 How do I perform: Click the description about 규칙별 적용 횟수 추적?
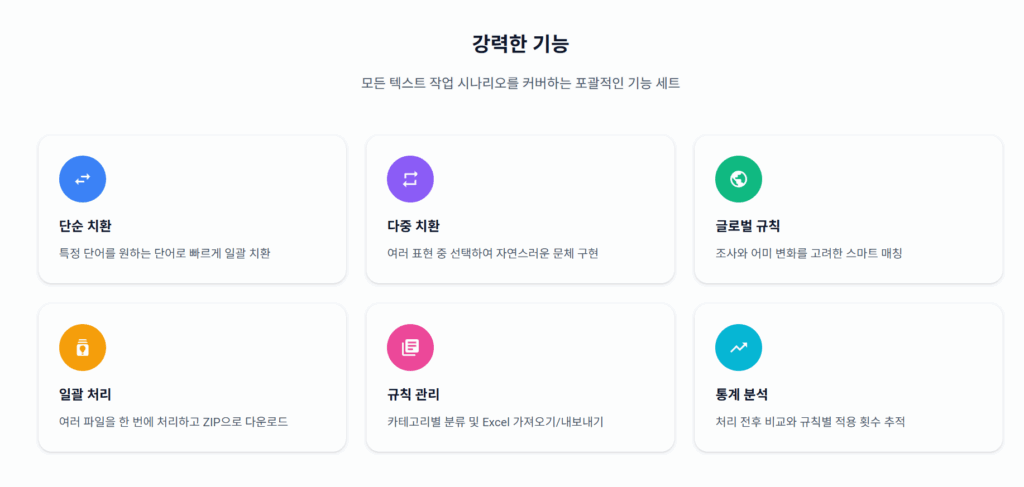(810, 422)
